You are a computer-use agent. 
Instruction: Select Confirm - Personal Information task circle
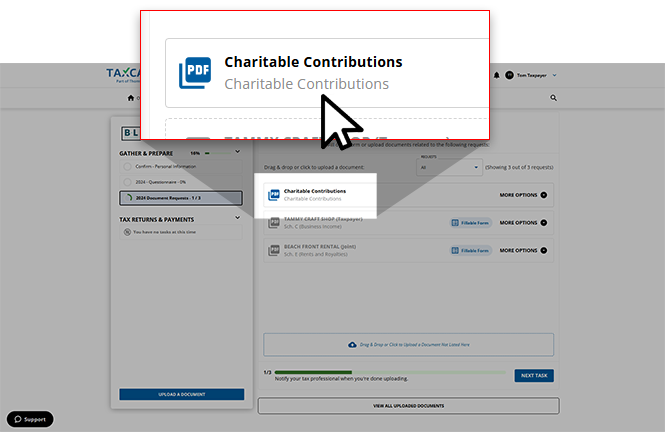(127, 167)
